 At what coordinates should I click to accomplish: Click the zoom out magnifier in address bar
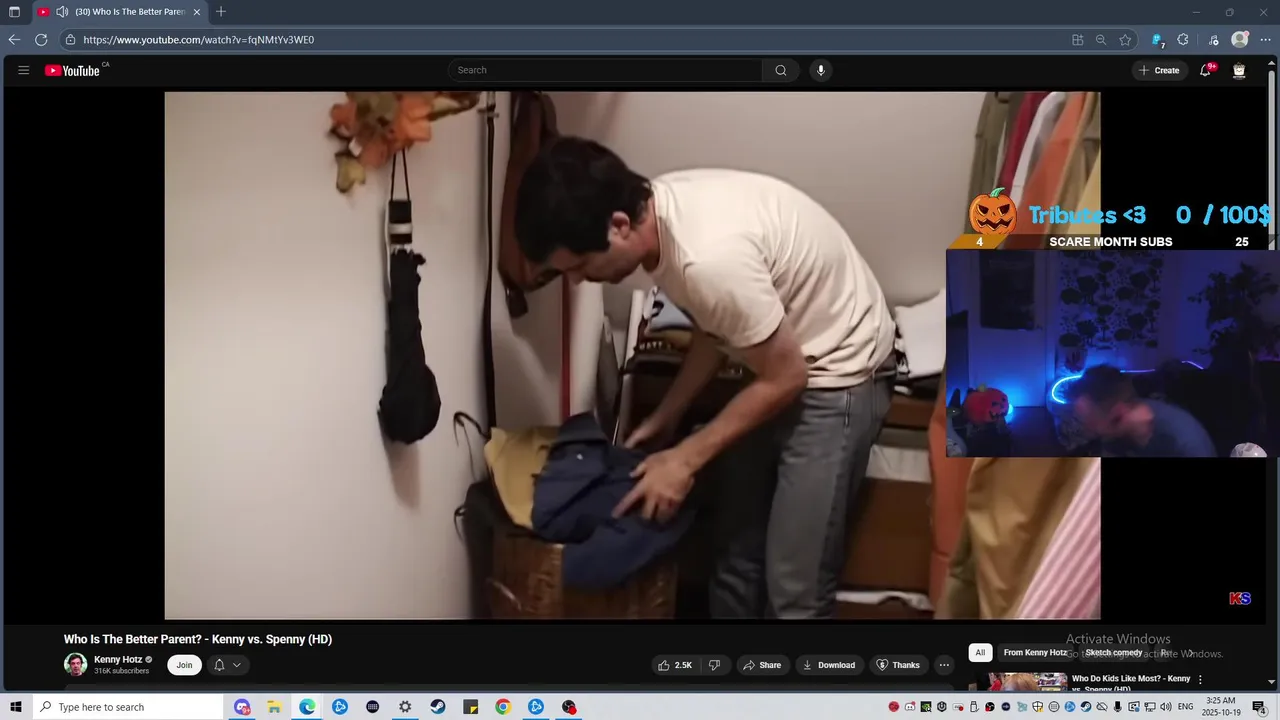point(1101,40)
